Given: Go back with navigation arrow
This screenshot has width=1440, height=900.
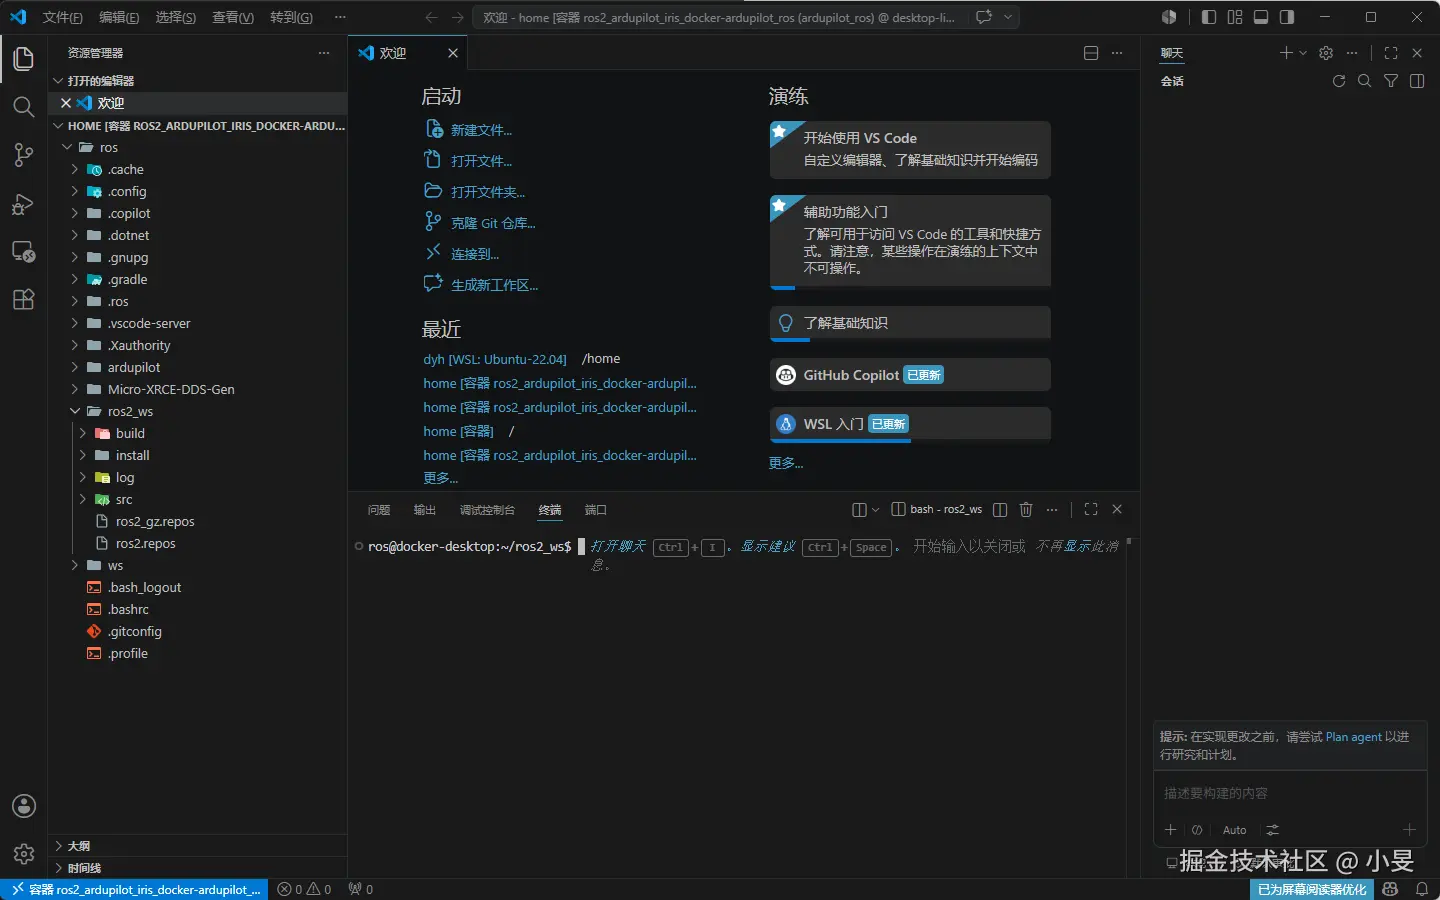Looking at the screenshot, I should 431,17.
